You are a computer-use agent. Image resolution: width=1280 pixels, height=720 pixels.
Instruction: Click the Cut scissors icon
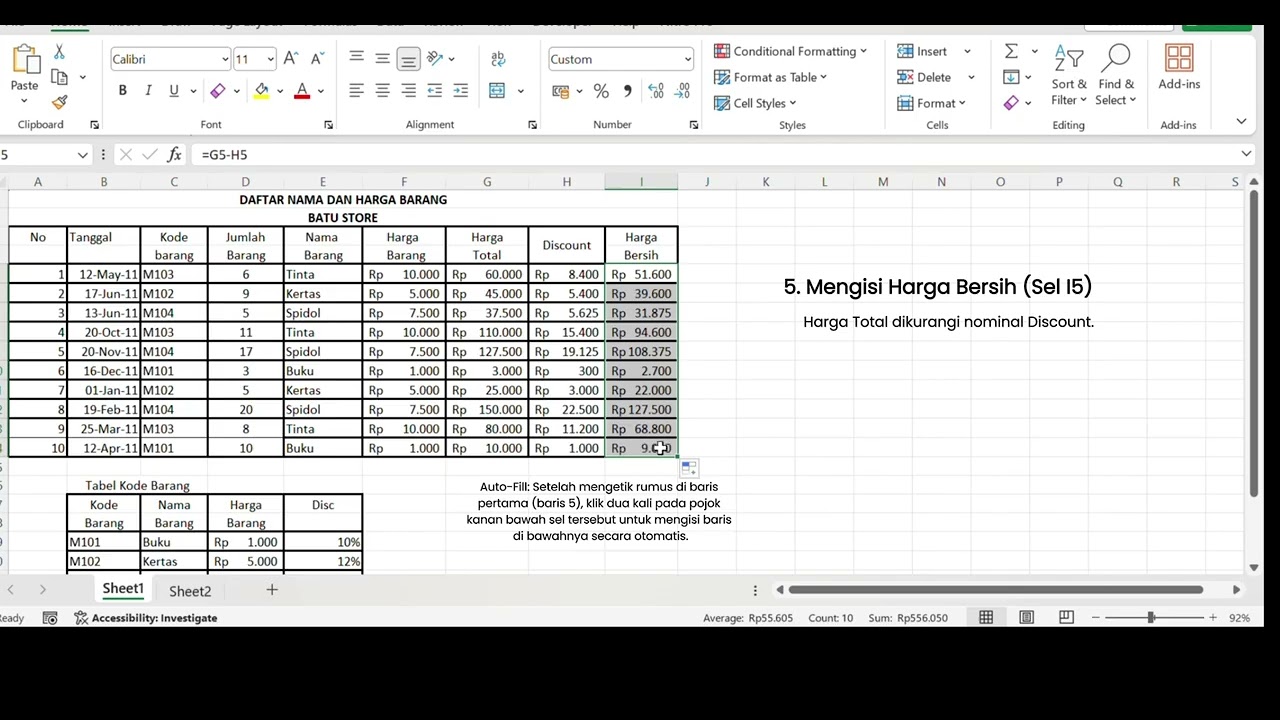pos(59,52)
